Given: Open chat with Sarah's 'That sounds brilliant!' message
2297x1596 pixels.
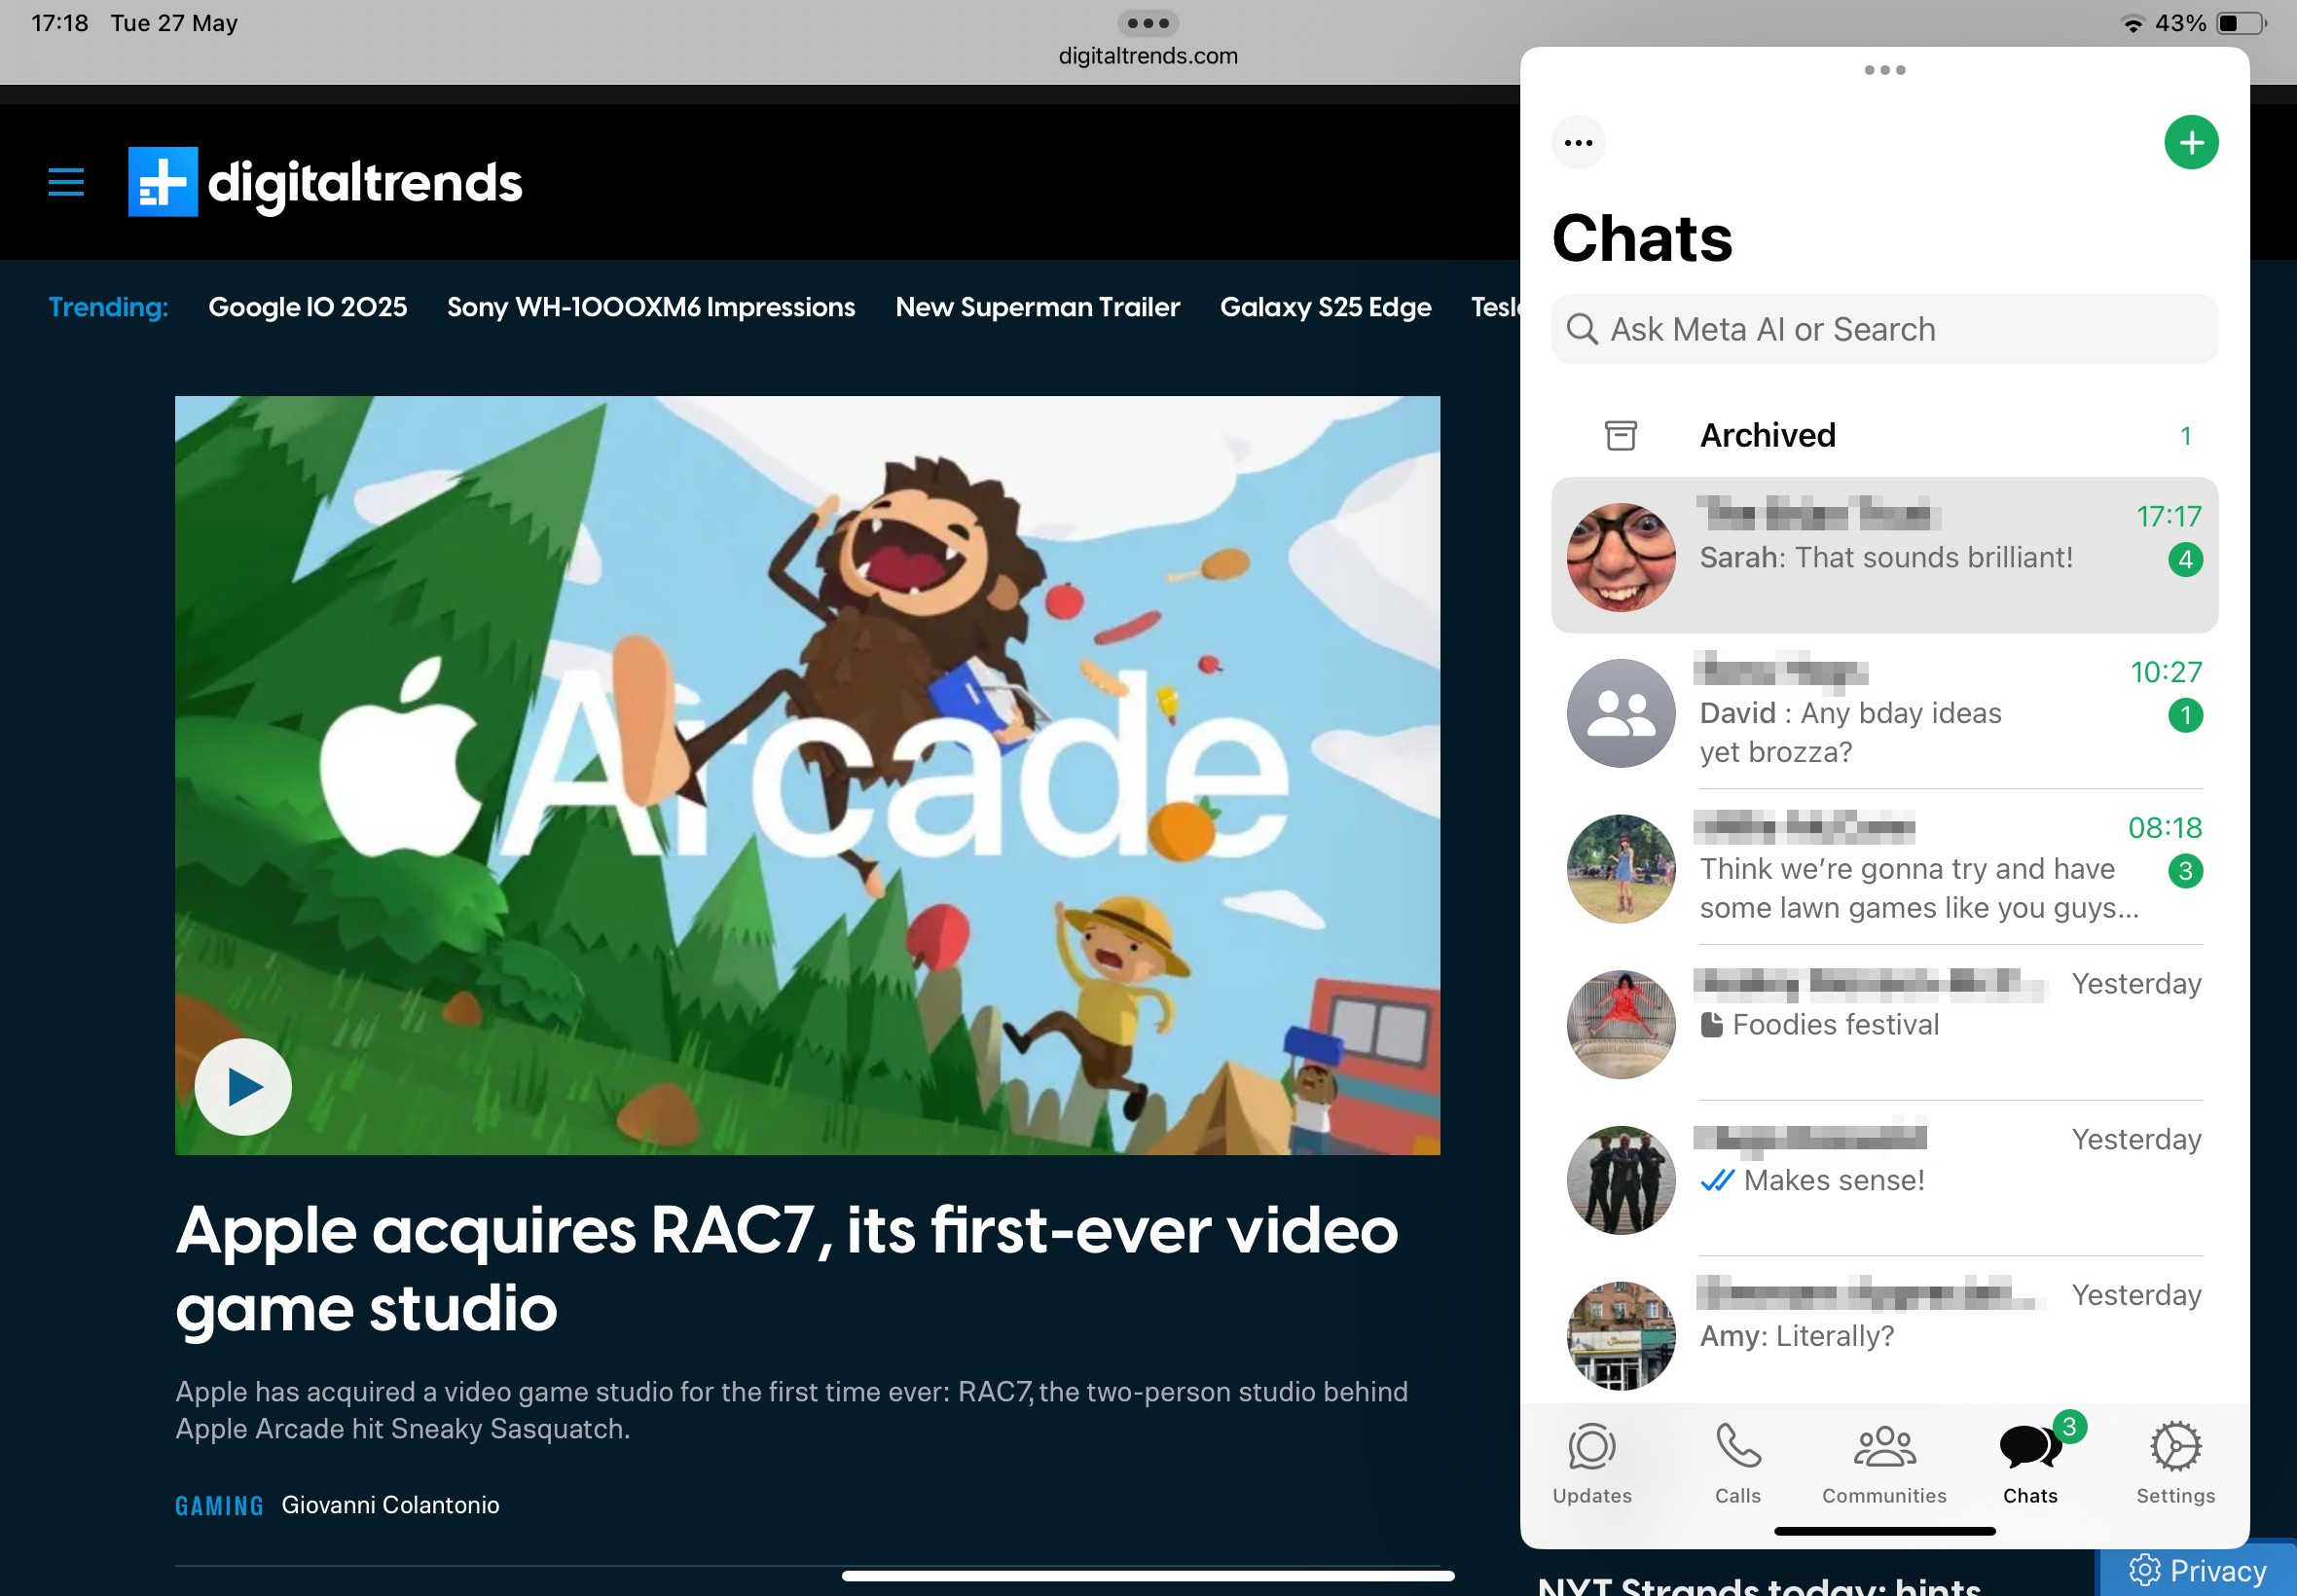Looking at the screenshot, I should coord(1883,555).
